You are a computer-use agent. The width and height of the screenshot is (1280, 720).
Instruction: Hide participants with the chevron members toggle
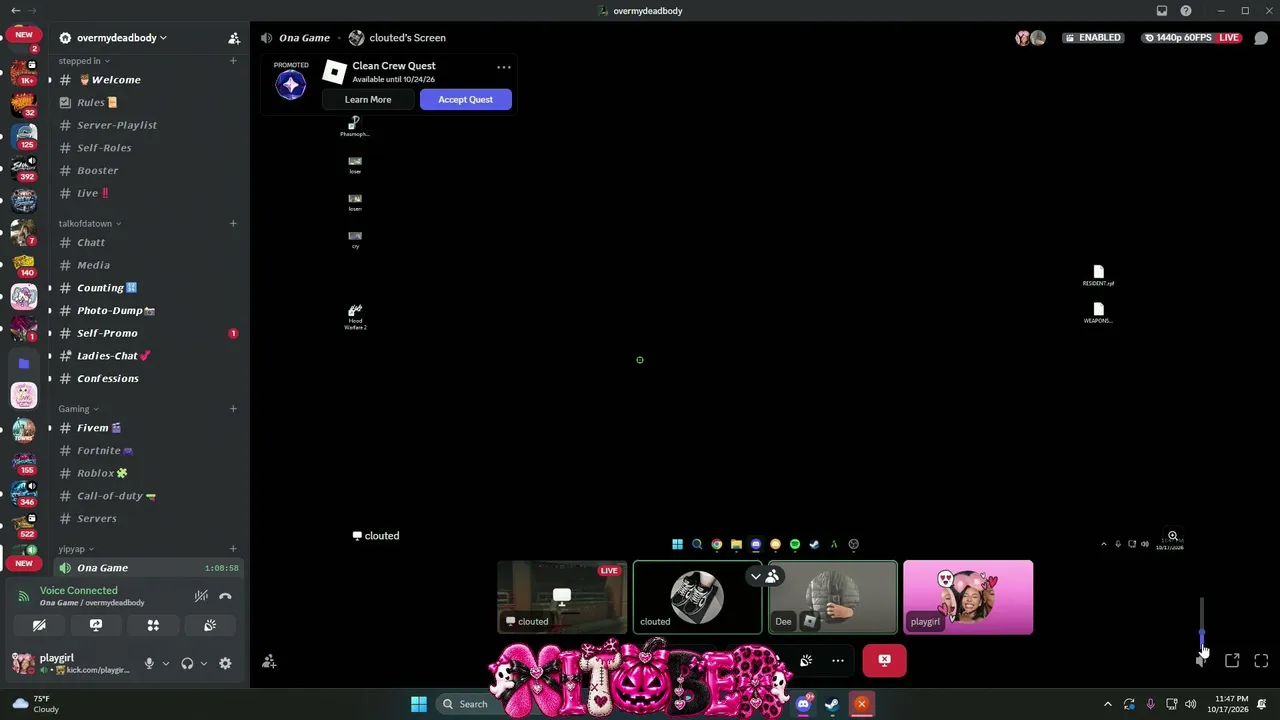pyautogui.click(x=765, y=576)
